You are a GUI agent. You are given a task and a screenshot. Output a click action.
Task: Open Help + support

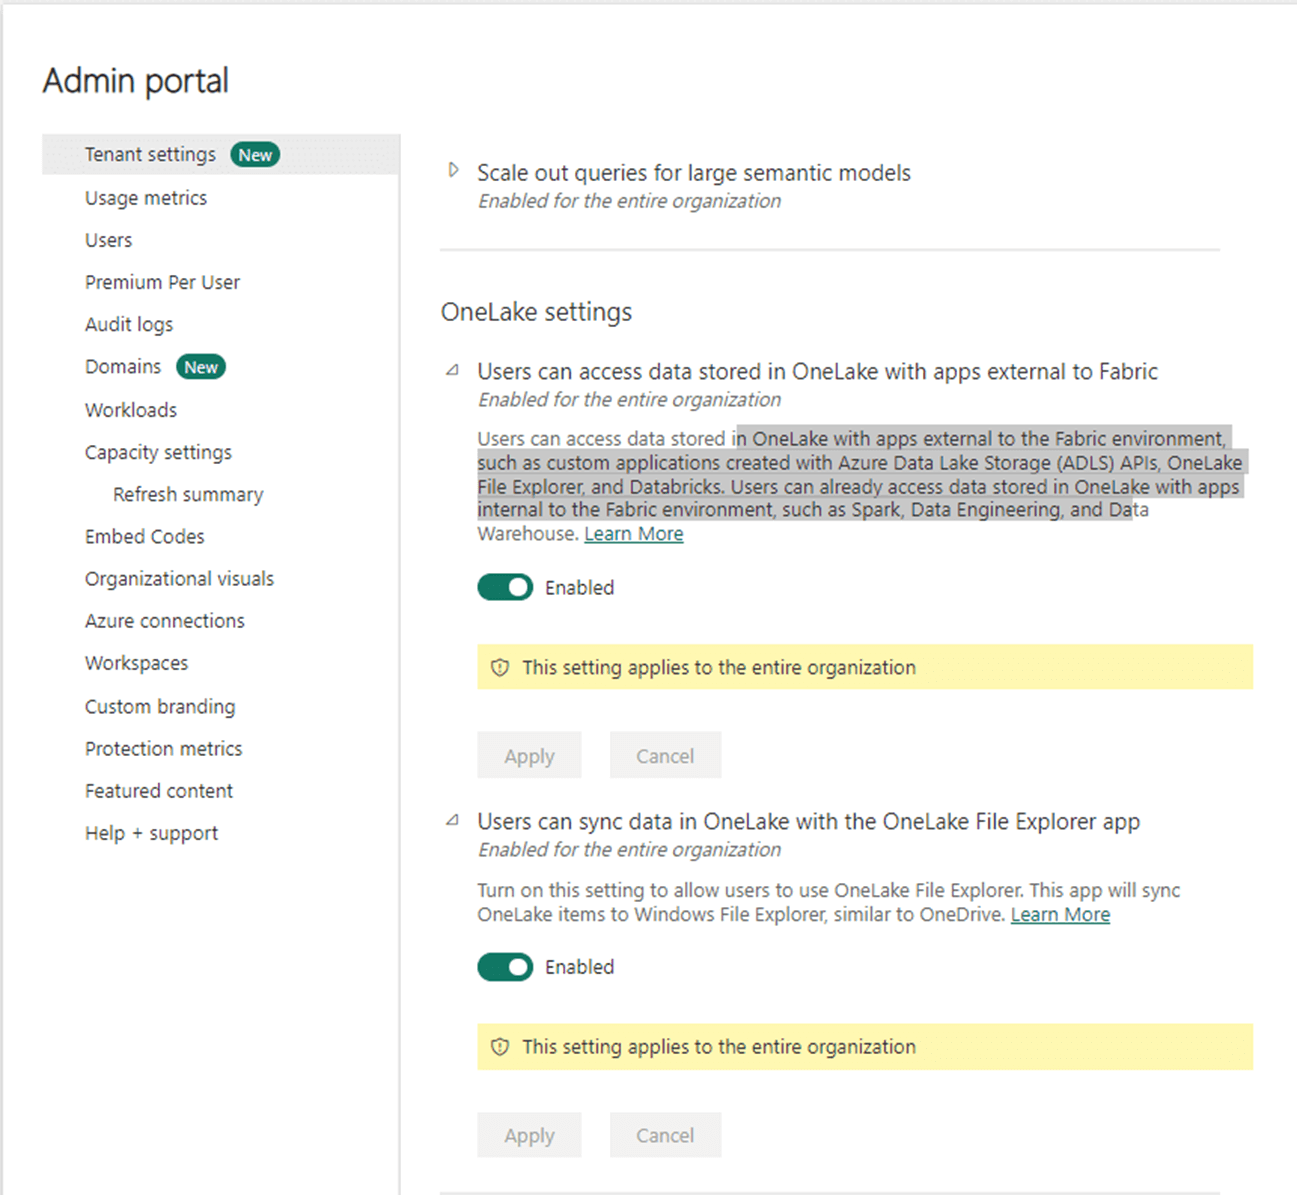(151, 833)
